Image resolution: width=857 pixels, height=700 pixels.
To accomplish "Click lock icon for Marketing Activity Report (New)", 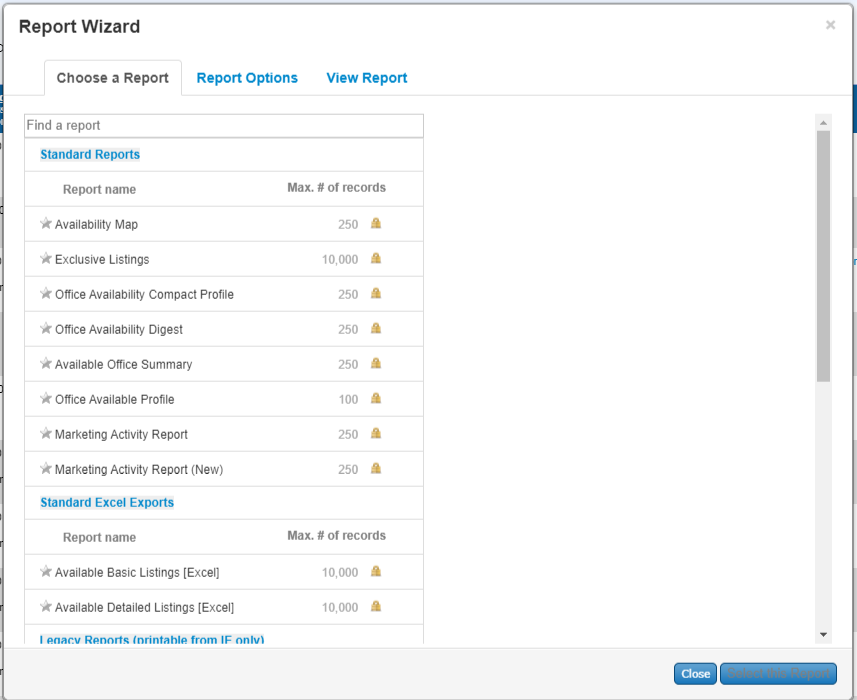I will click(376, 468).
